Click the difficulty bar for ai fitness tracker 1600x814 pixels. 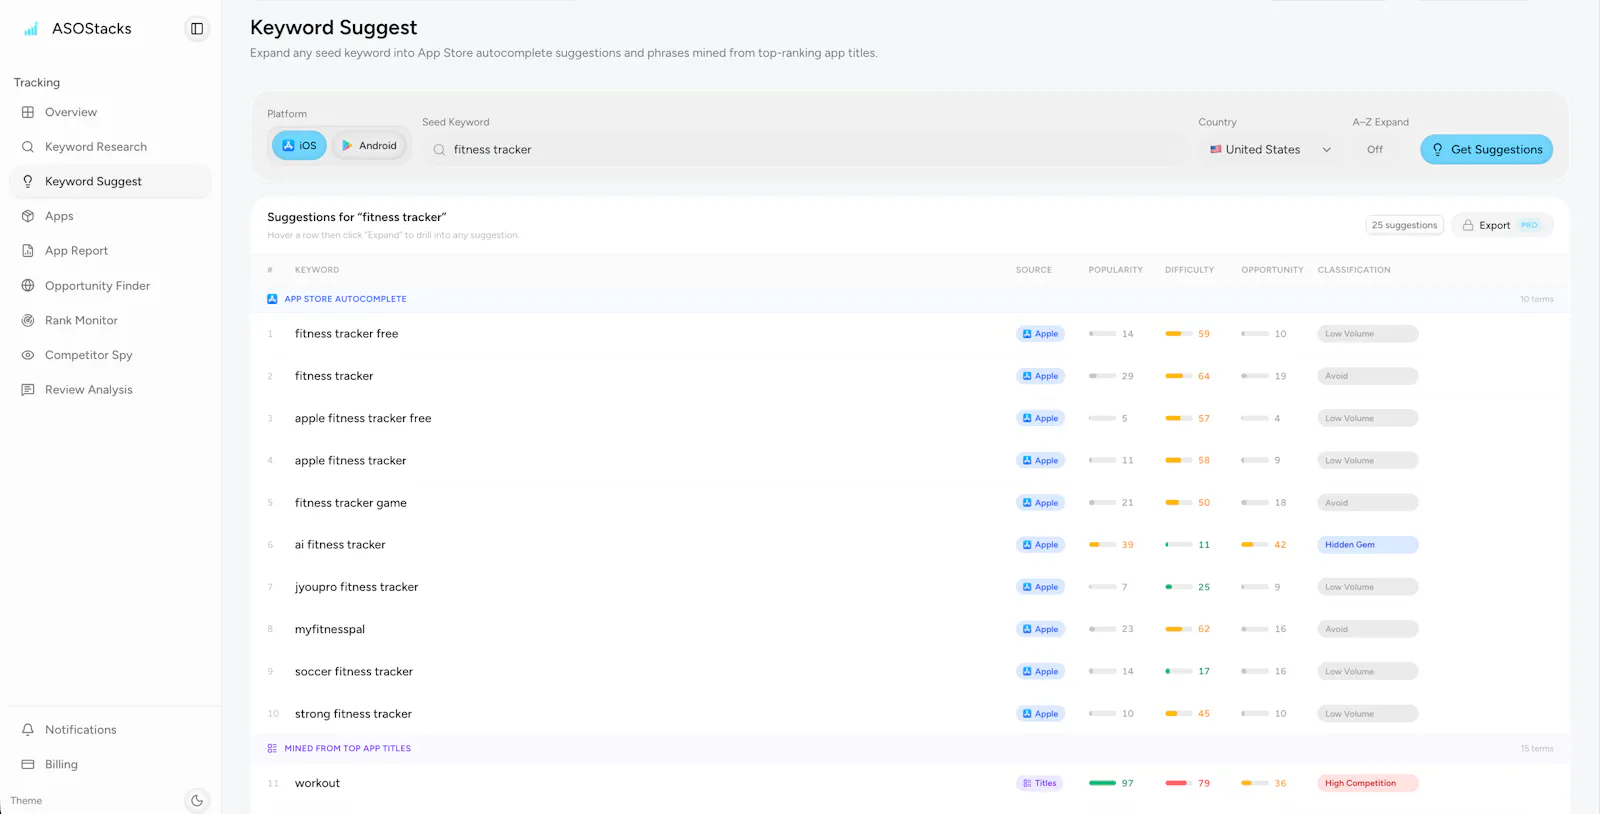click(1178, 545)
